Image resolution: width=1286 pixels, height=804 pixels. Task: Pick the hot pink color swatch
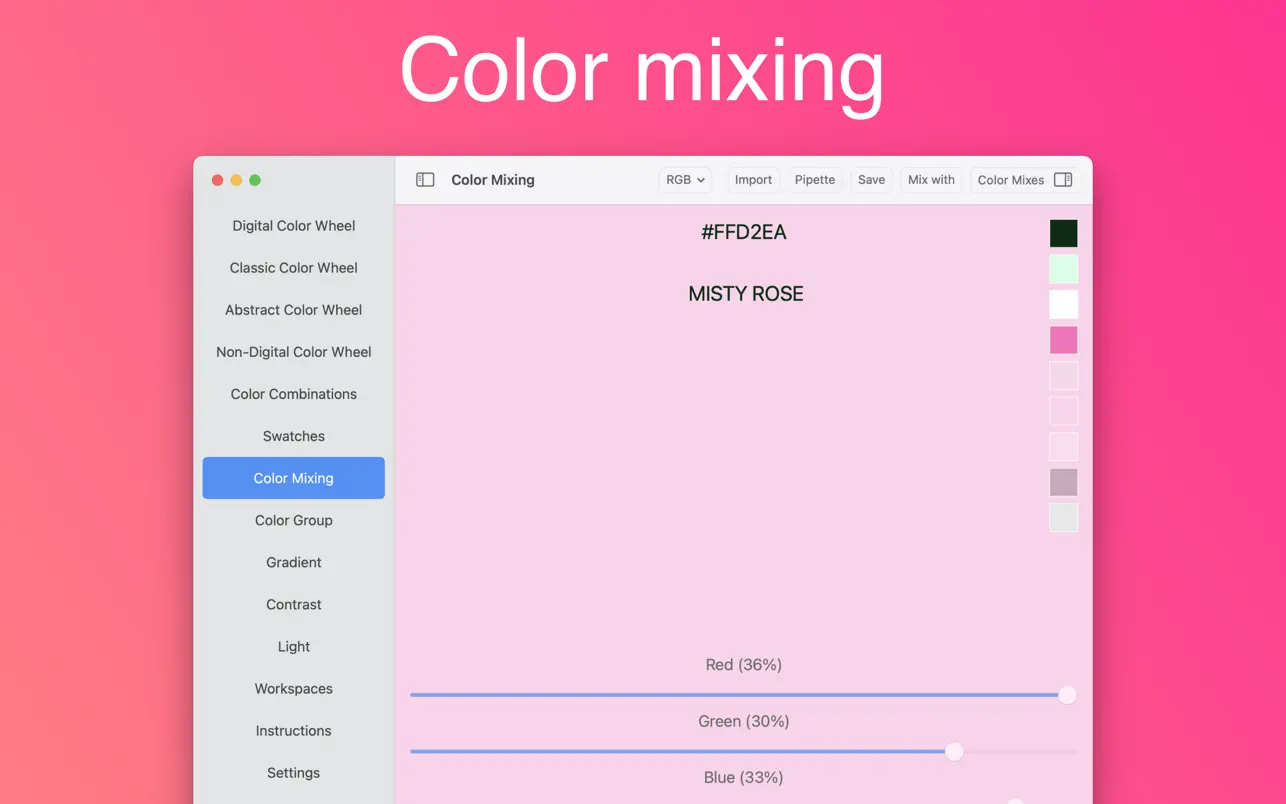(1063, 340)
